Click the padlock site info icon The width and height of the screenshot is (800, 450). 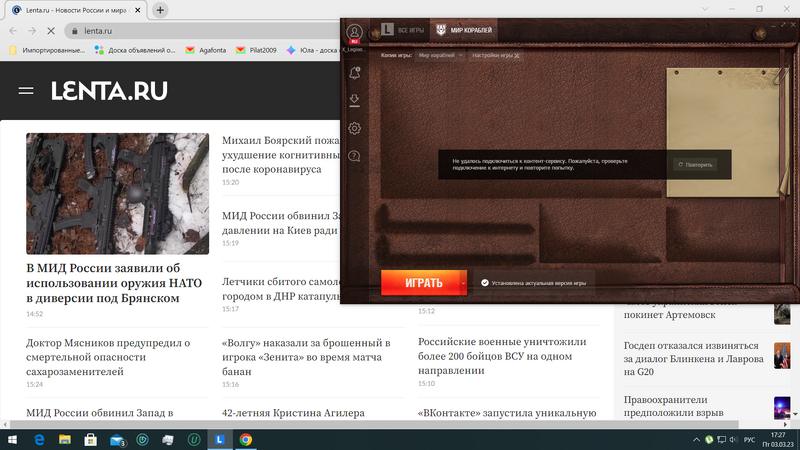(75, 31)
